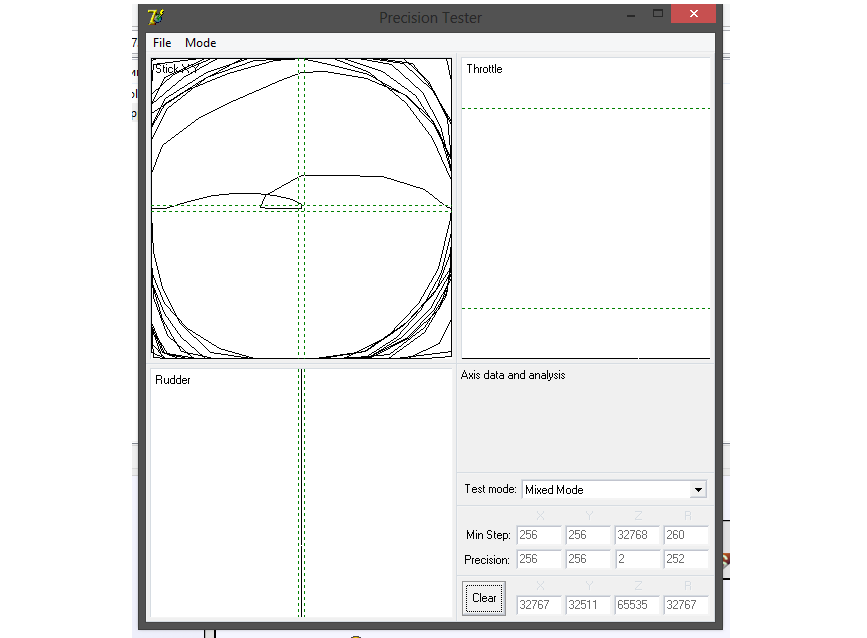Click current Z value field showing 65535
The height and width of the screenshot is (638, 867).
[x=637, y=605]
